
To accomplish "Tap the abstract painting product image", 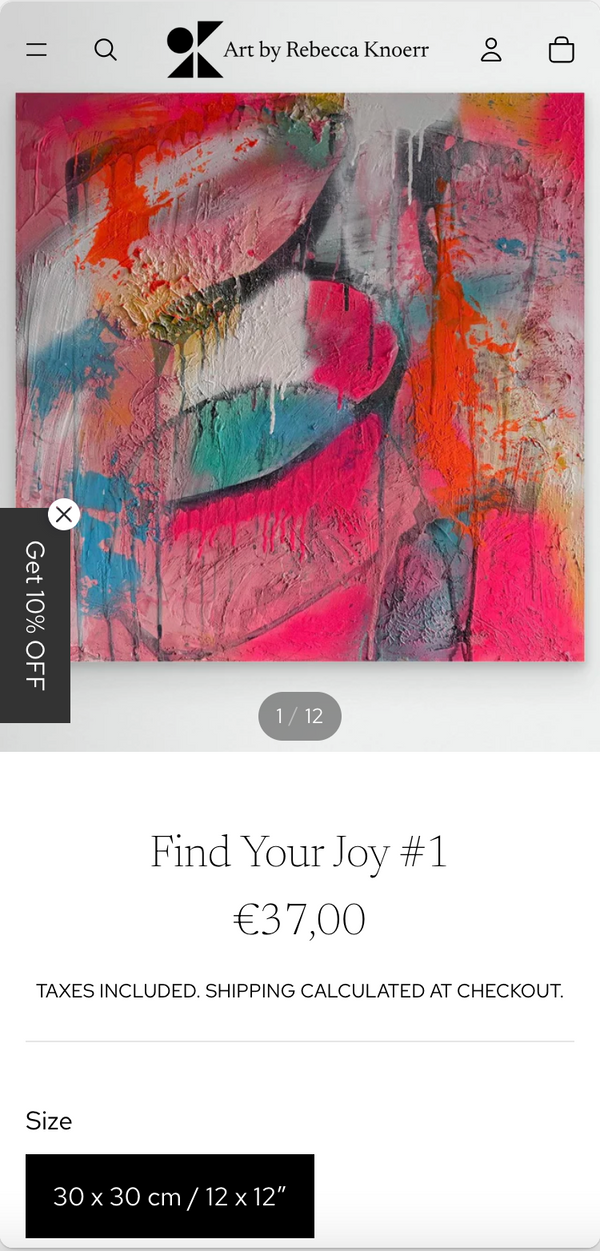I will (300, 377).
